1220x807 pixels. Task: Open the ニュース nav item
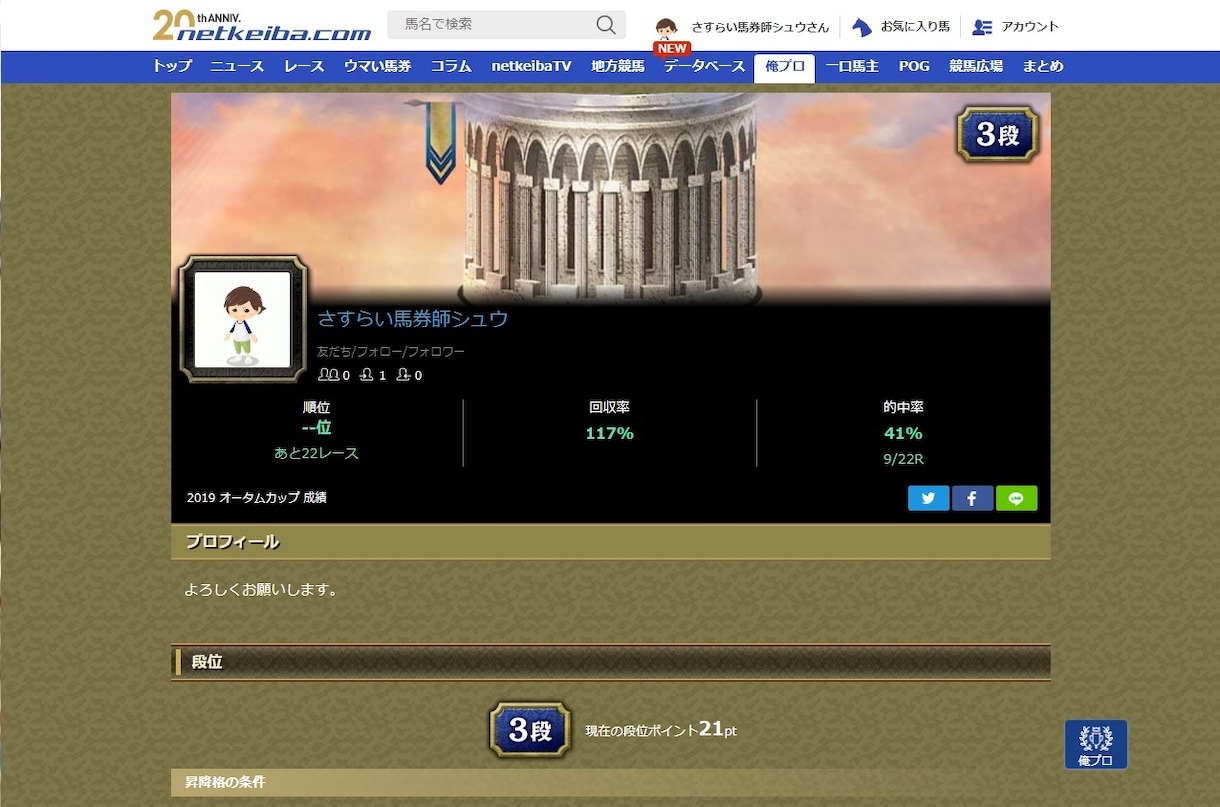237,66
